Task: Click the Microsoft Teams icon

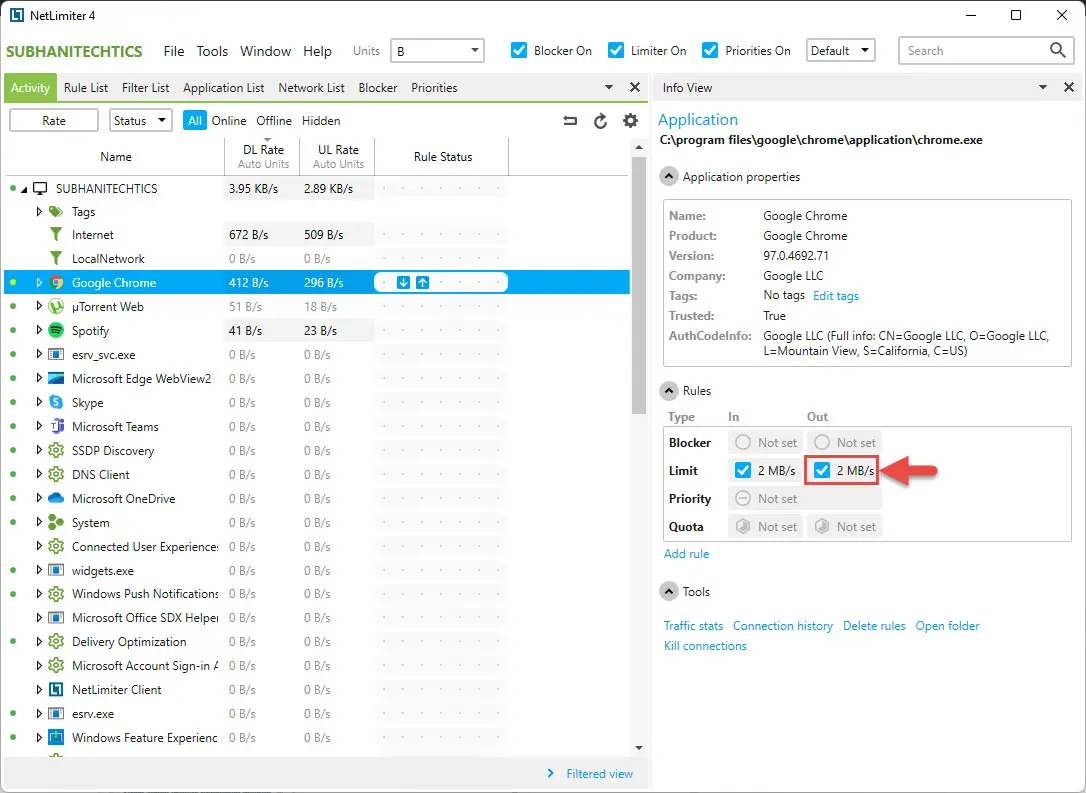Action: pos(57,427)
